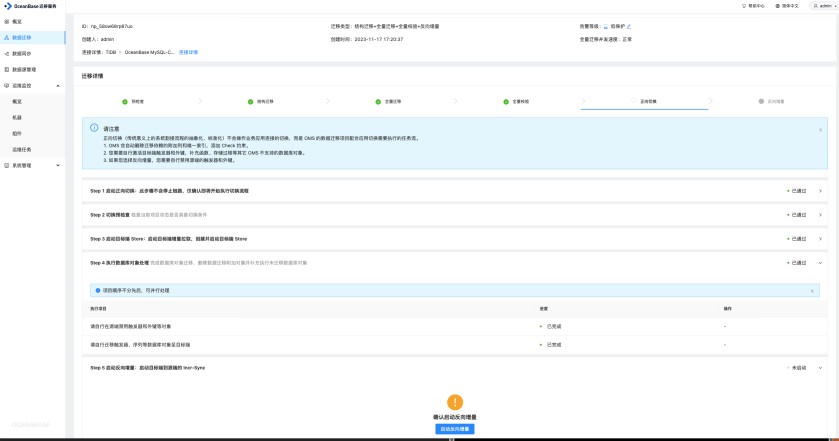The image size is (839, 441).
Task: Click Step 5 not-started status label
Action: 797,368
